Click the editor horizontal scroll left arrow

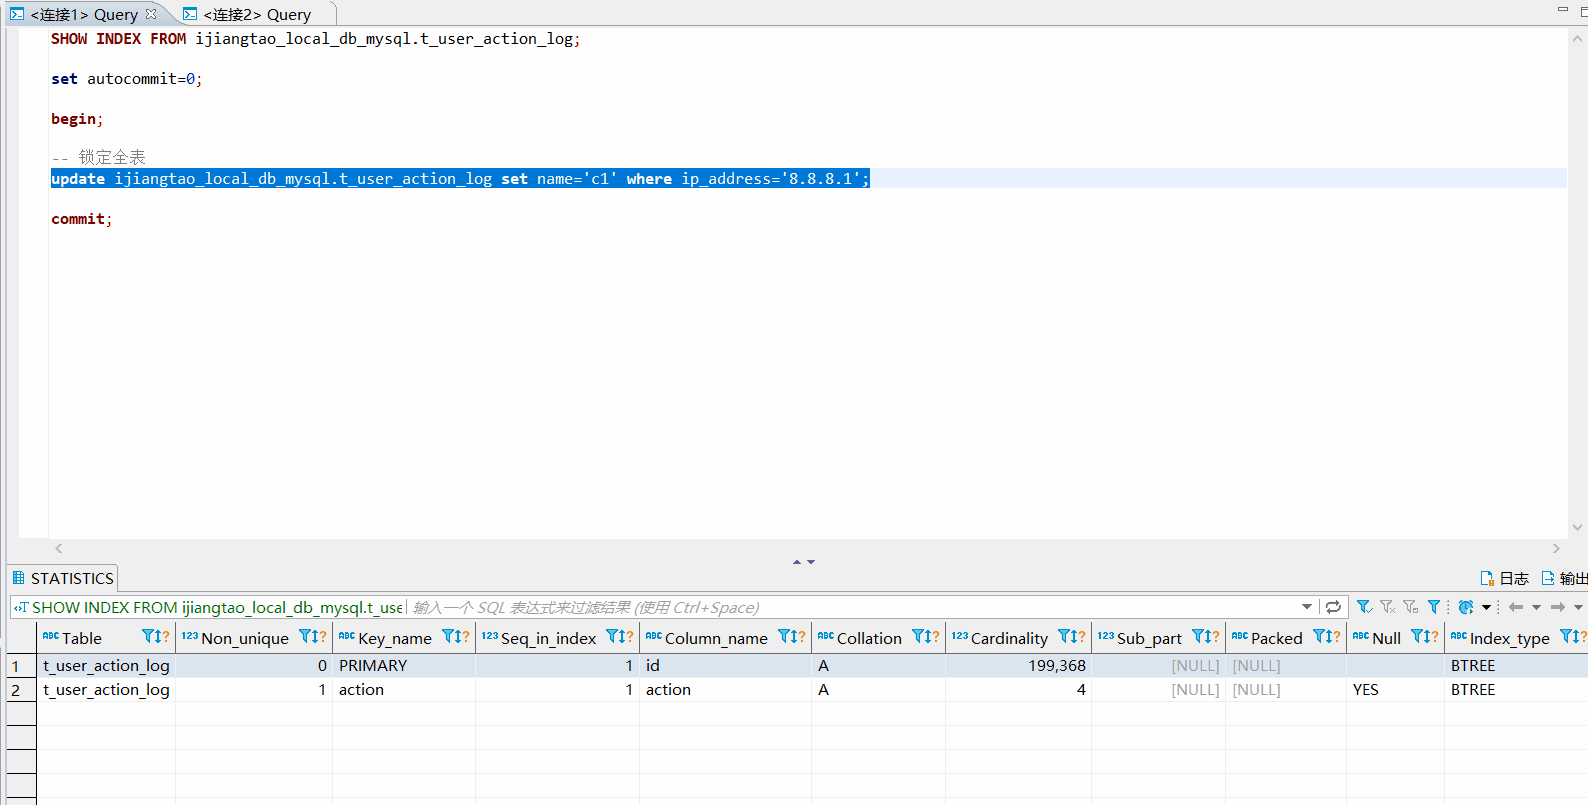pyautogui.click(x=59, y=548)
